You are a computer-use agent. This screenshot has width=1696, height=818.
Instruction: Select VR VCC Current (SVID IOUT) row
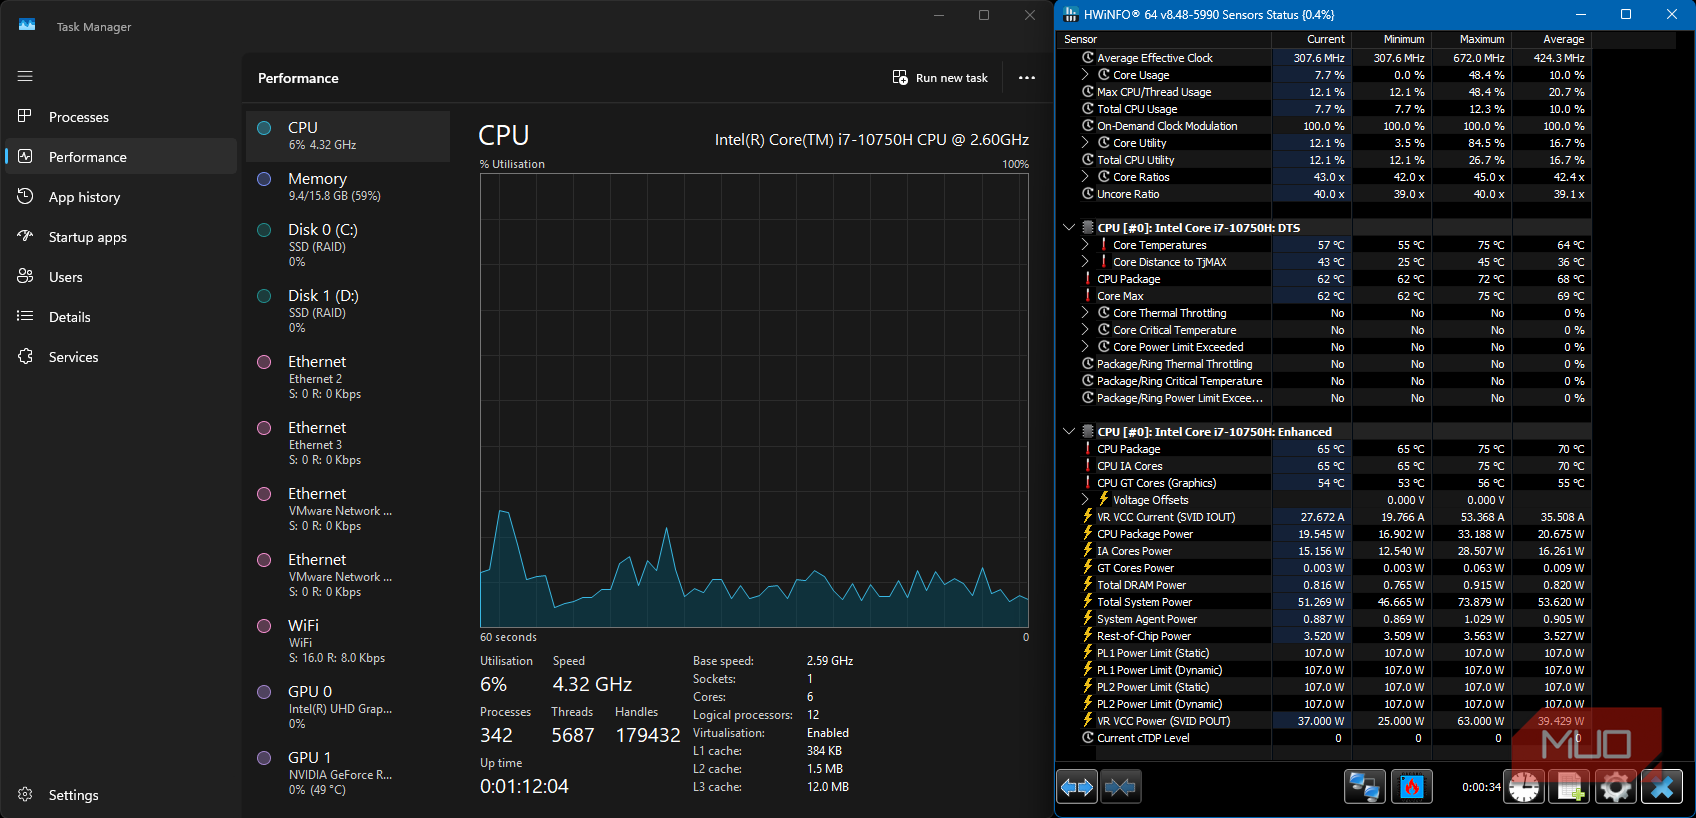tap(1324, 517)
